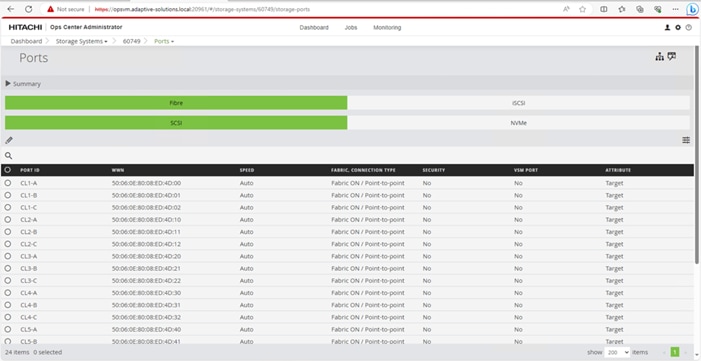Open the Read aloud icon in the address bar
Image resolution: width=701 pixels, height=361 pixels.
tap(566, 9)
